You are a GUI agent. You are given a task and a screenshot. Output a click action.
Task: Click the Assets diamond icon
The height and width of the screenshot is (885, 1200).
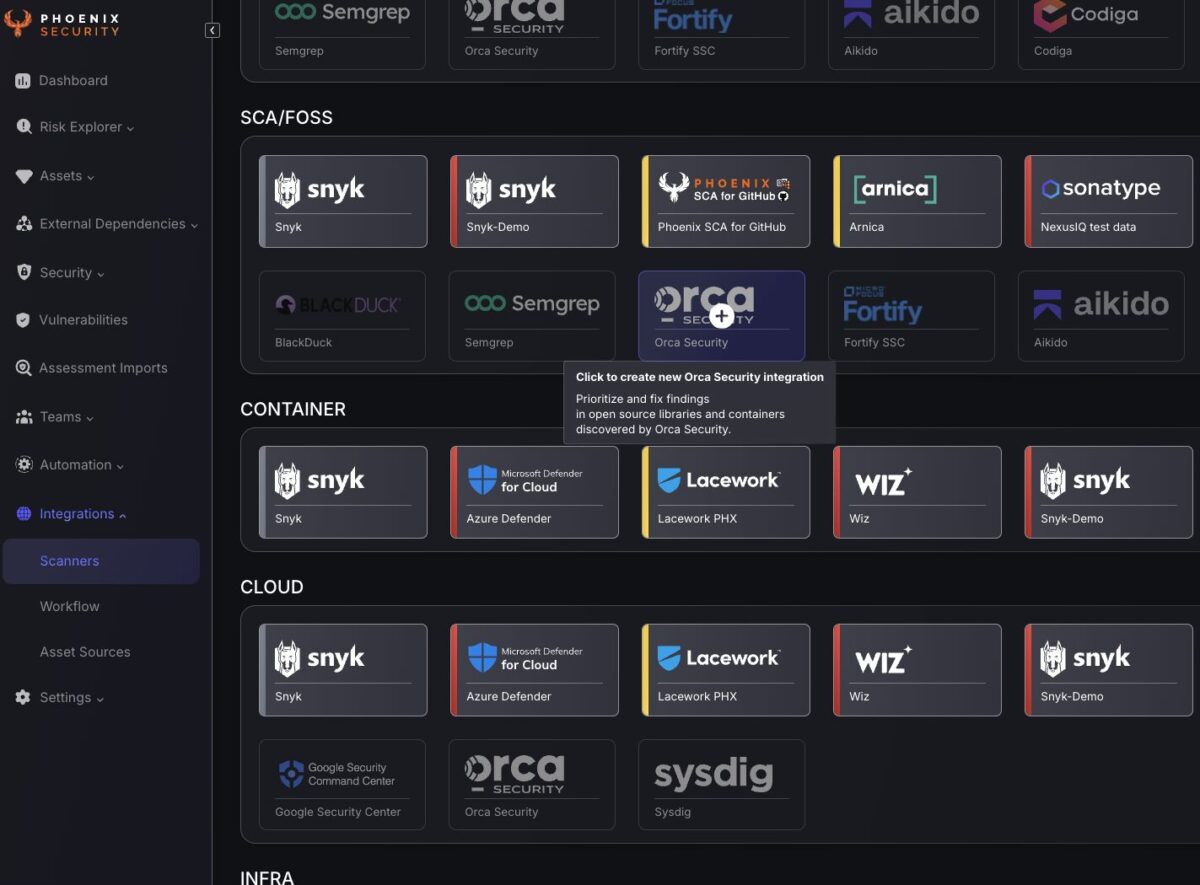(x=24, y=176)
